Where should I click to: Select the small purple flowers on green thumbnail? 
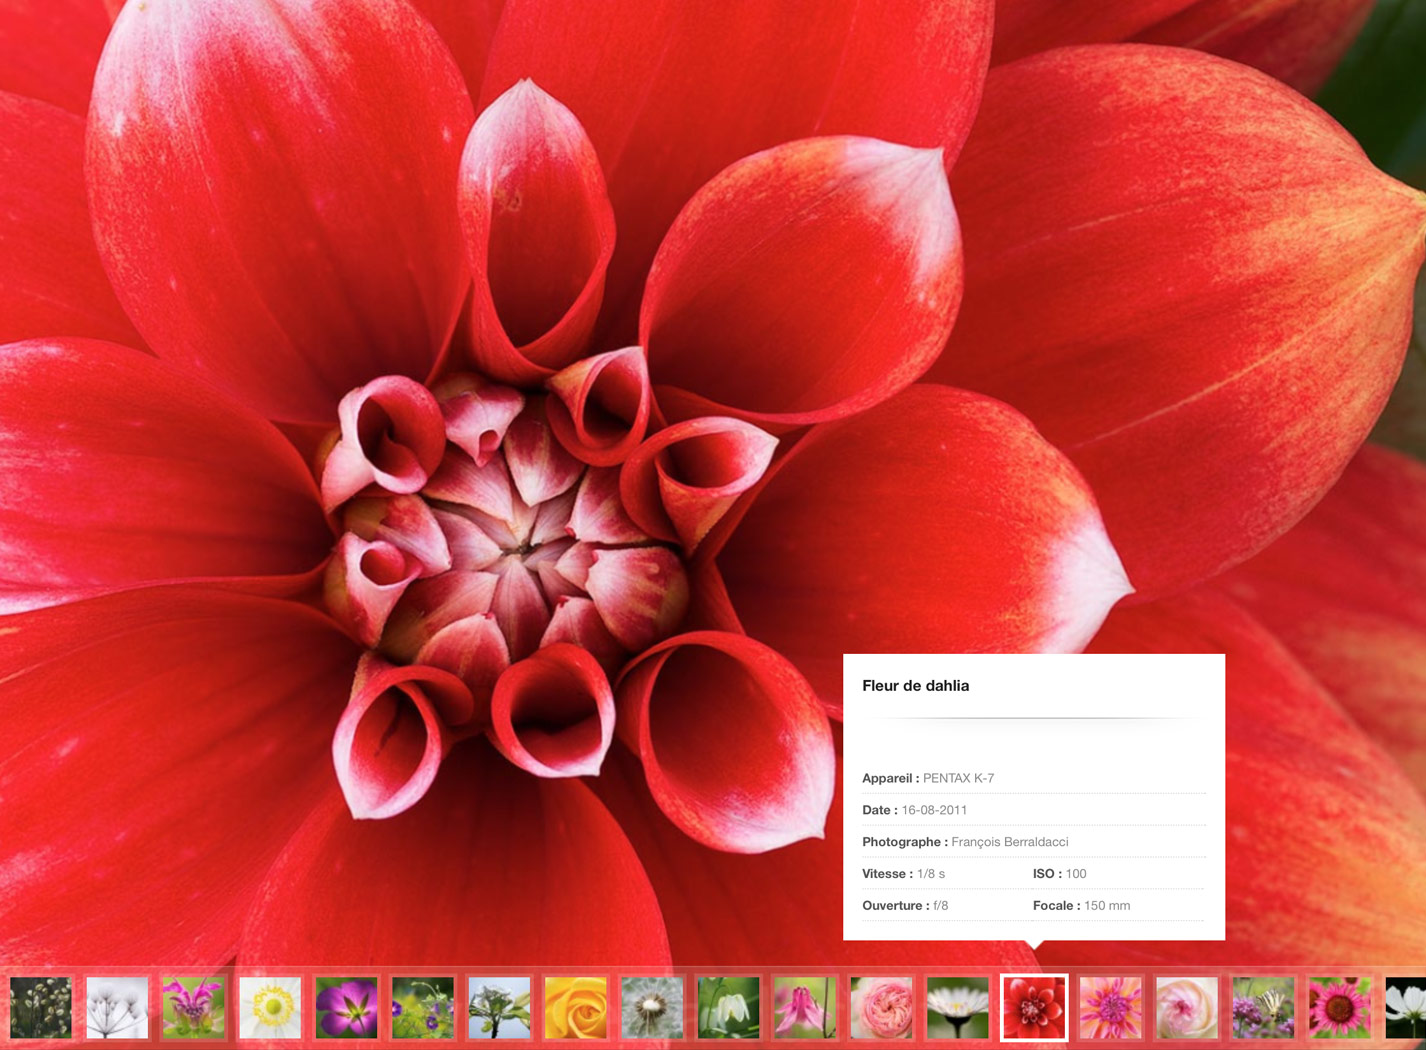click(x=423, y=1007)
